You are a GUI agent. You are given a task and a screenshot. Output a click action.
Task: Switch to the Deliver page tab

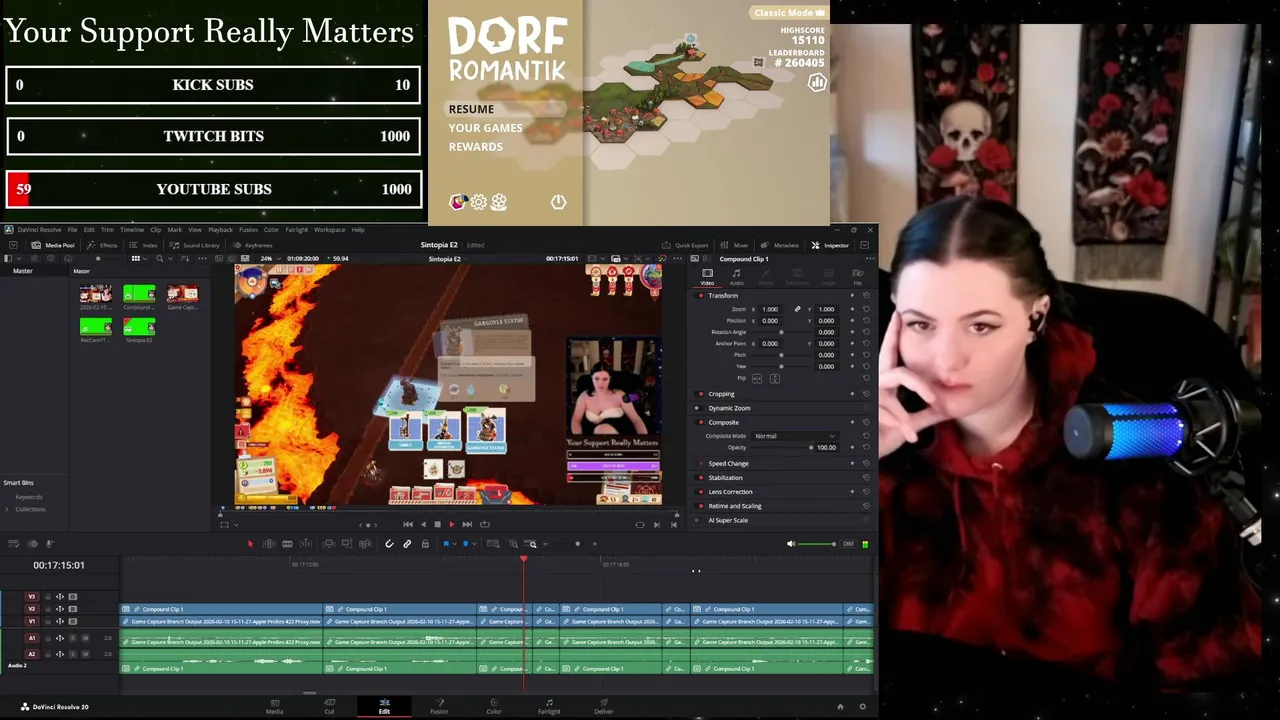[603, 706]
